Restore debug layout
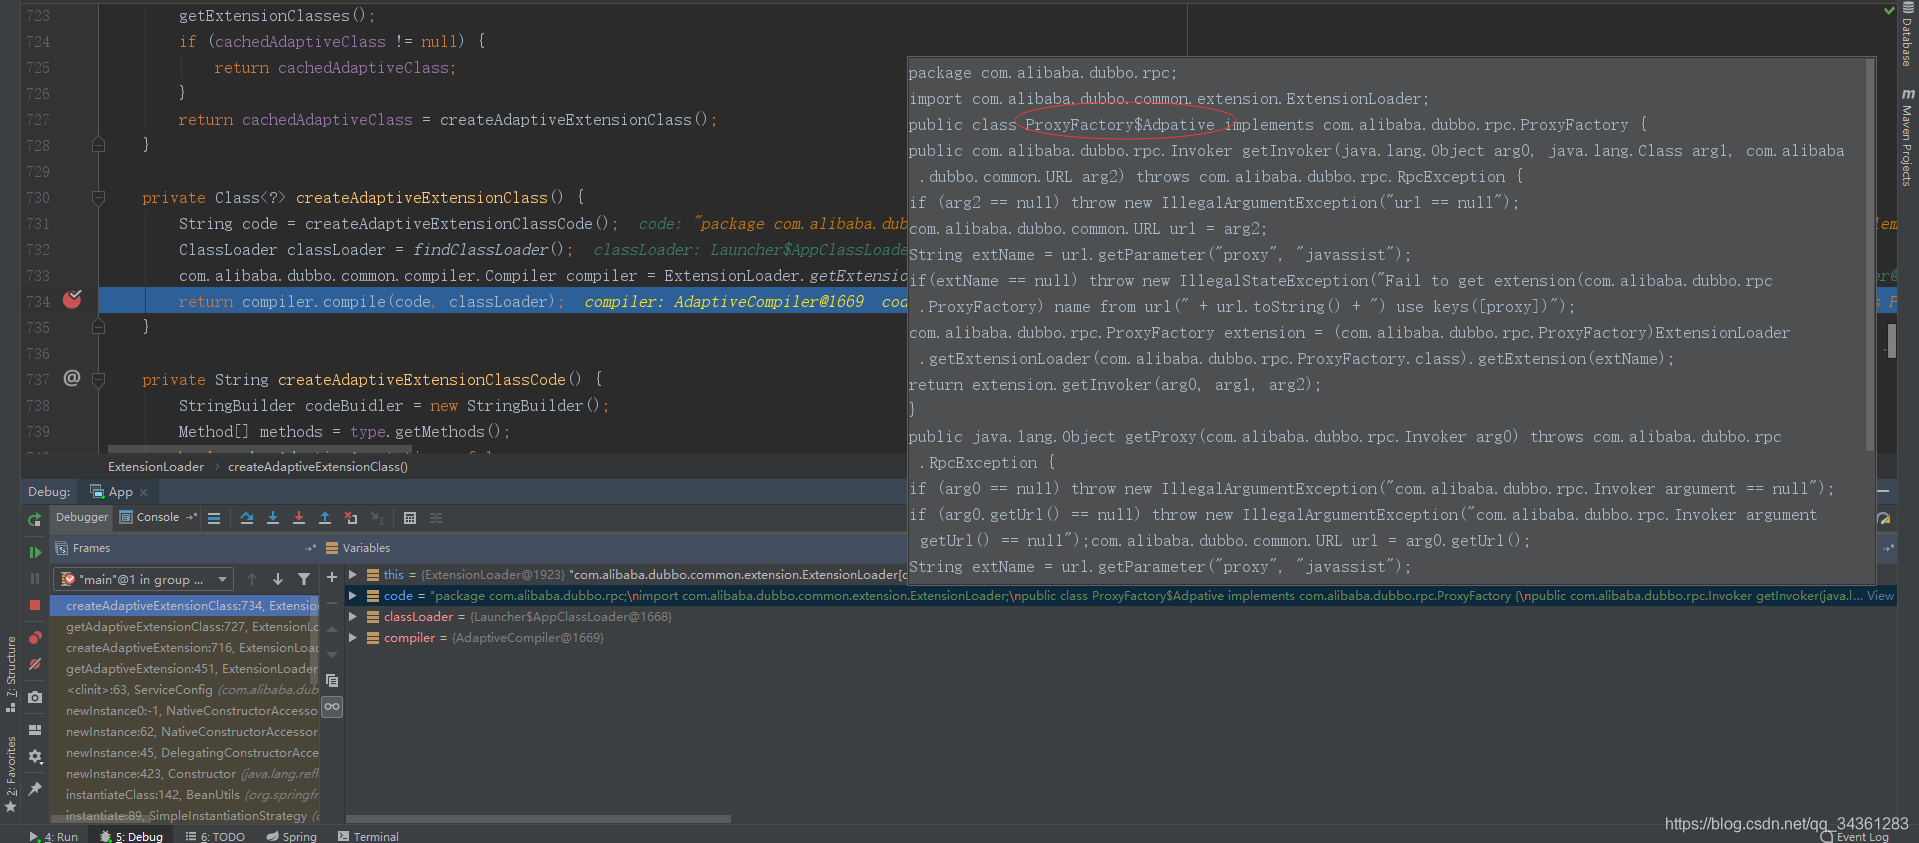This screenshot has width=1919, height=843. (35, 730)
